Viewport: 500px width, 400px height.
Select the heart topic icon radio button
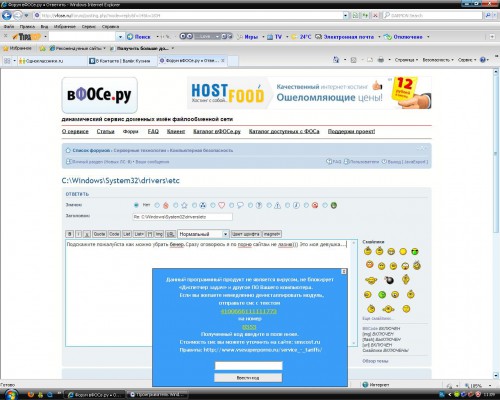[213, 205]
